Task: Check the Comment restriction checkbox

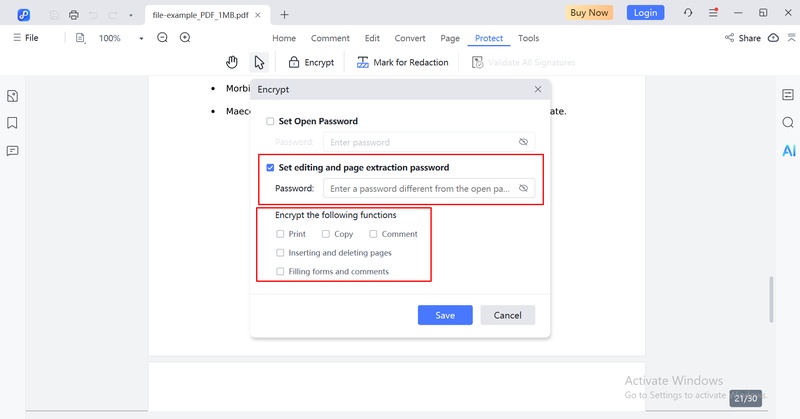Action: click(x=373, y=234)
